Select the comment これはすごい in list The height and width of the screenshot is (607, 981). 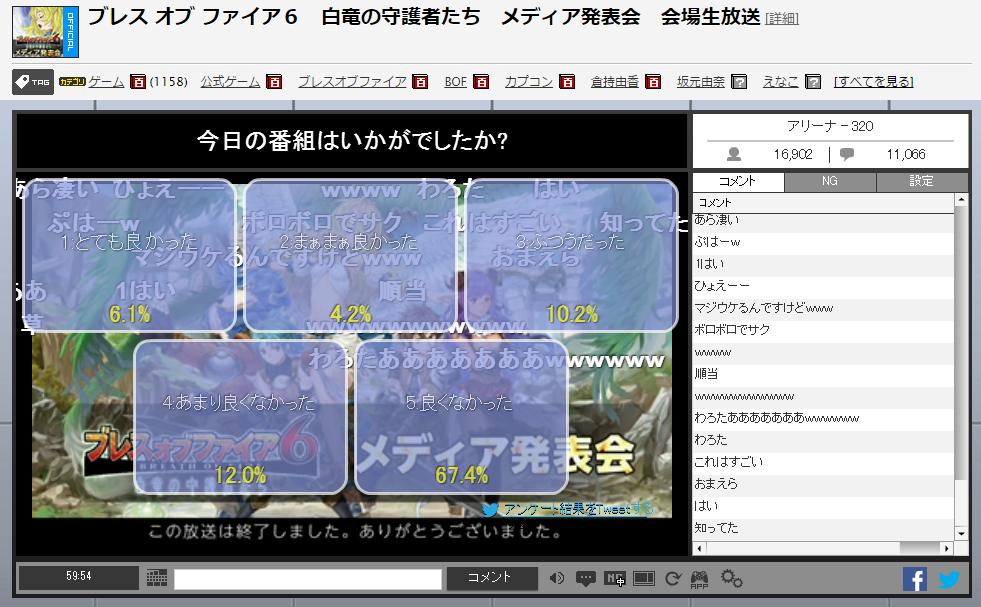point(823,462)
